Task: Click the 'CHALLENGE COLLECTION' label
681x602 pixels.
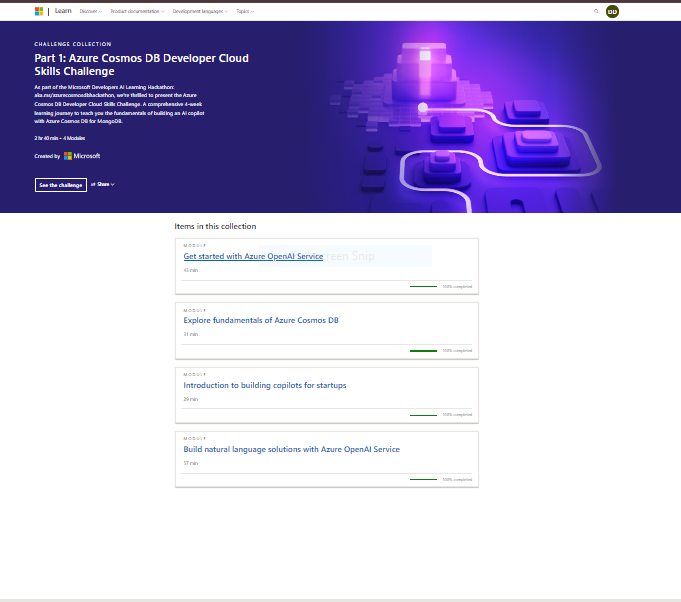Action: (x=73, y=44)
